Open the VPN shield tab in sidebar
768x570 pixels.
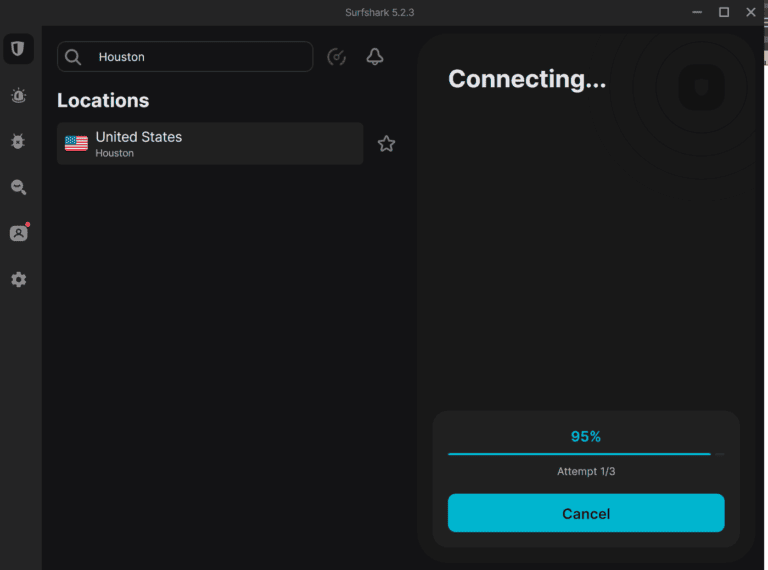click(18, 49)
